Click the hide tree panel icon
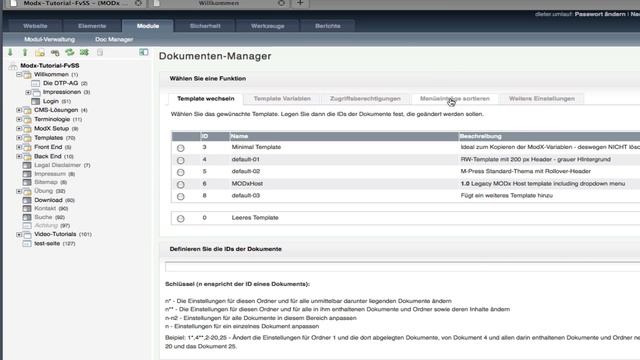This screenshot has width=640, height=360. point(144,52)
